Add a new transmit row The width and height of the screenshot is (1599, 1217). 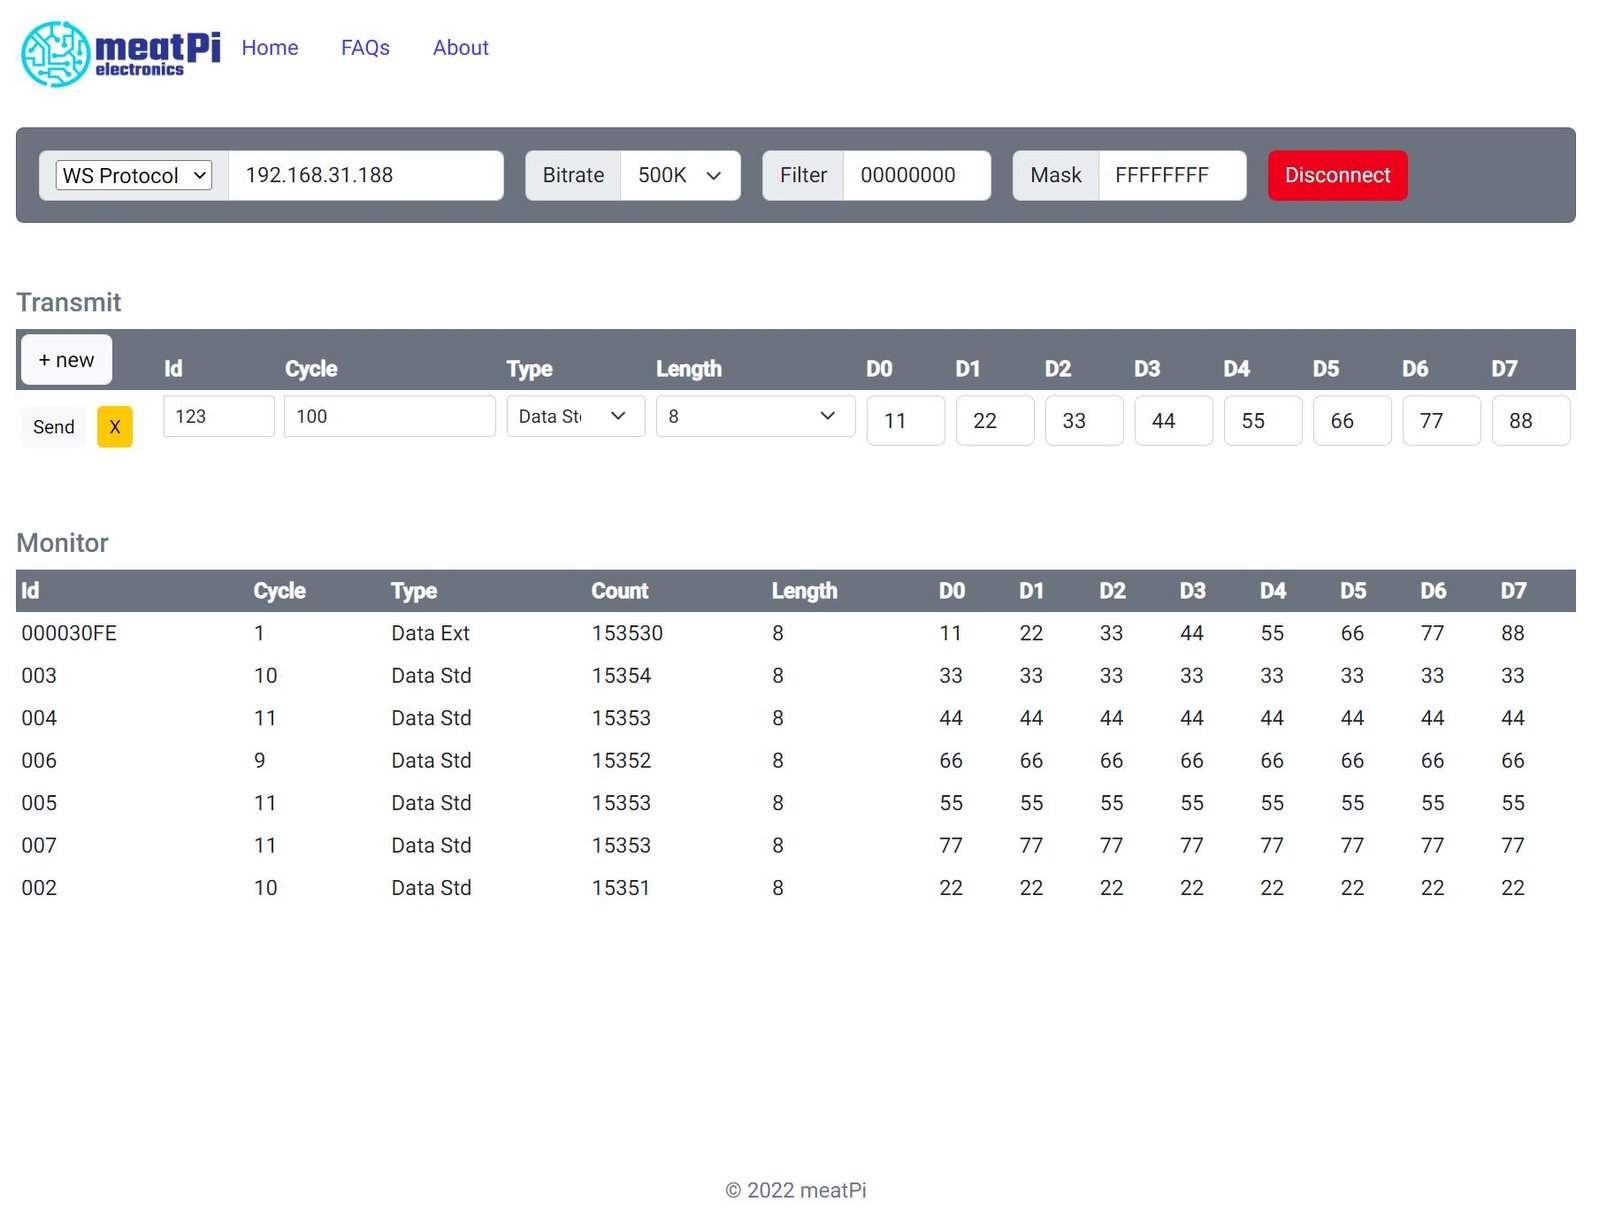click(66, 360)
